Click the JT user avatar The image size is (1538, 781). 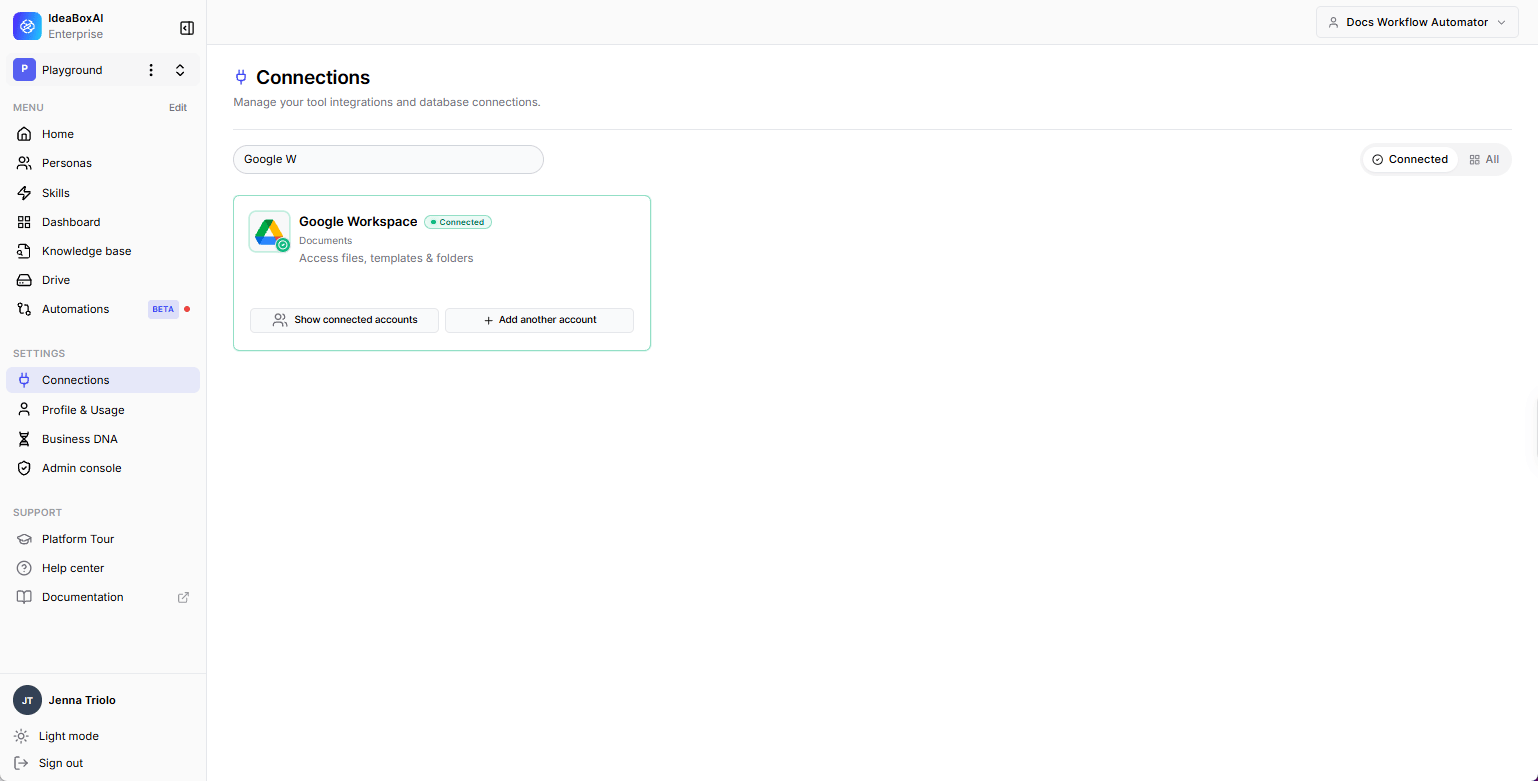(x=27, y=700)
